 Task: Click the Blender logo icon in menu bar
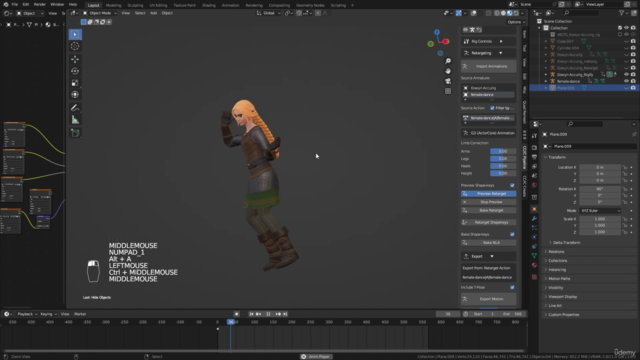(x=6, y=4)
